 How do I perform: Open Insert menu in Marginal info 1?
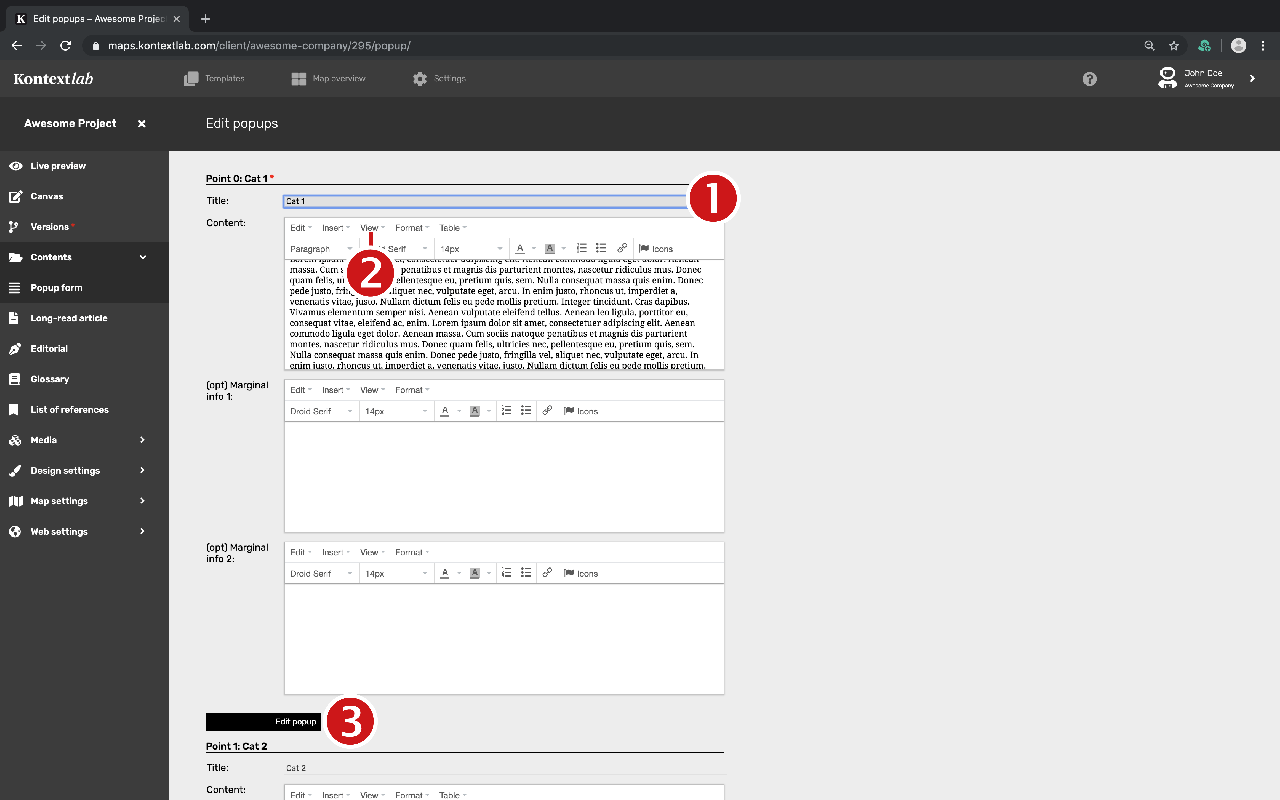point(335,390)
